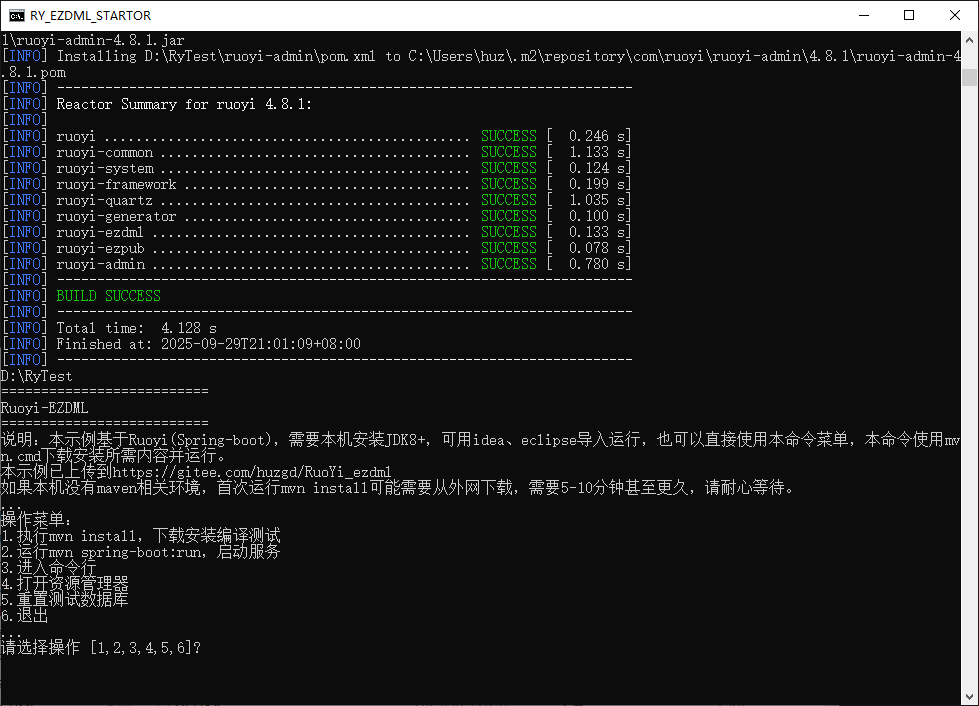Screen dimensions: 979x706
Task: Click the scrollbar up arrow
Action: (970, 40)
